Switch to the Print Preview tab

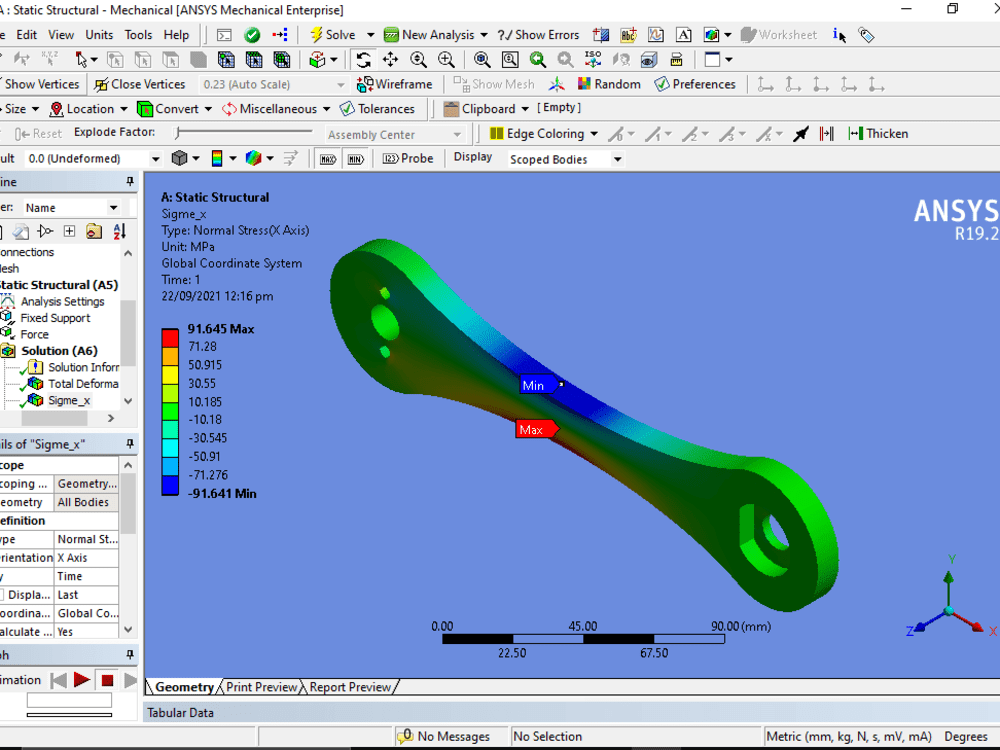pos(260,687)
